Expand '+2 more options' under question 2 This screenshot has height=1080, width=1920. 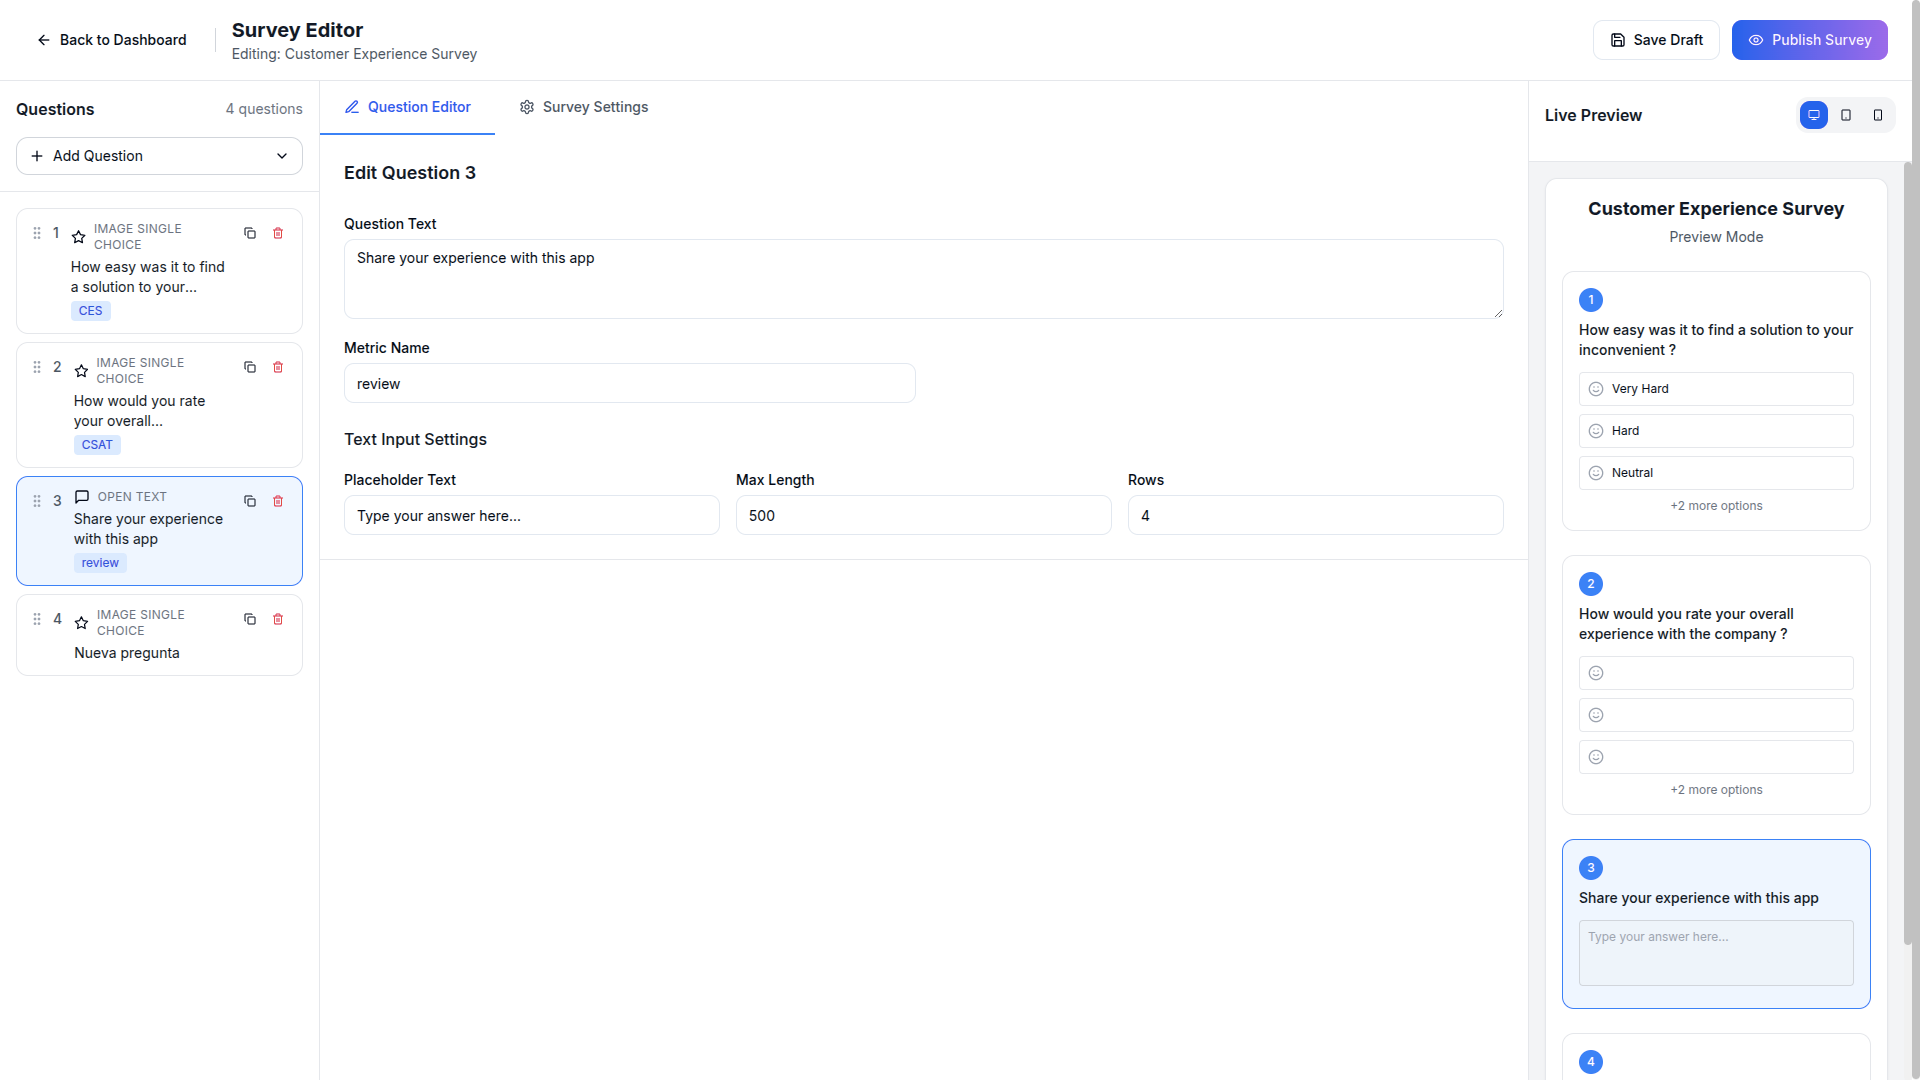coord(1715,790)
